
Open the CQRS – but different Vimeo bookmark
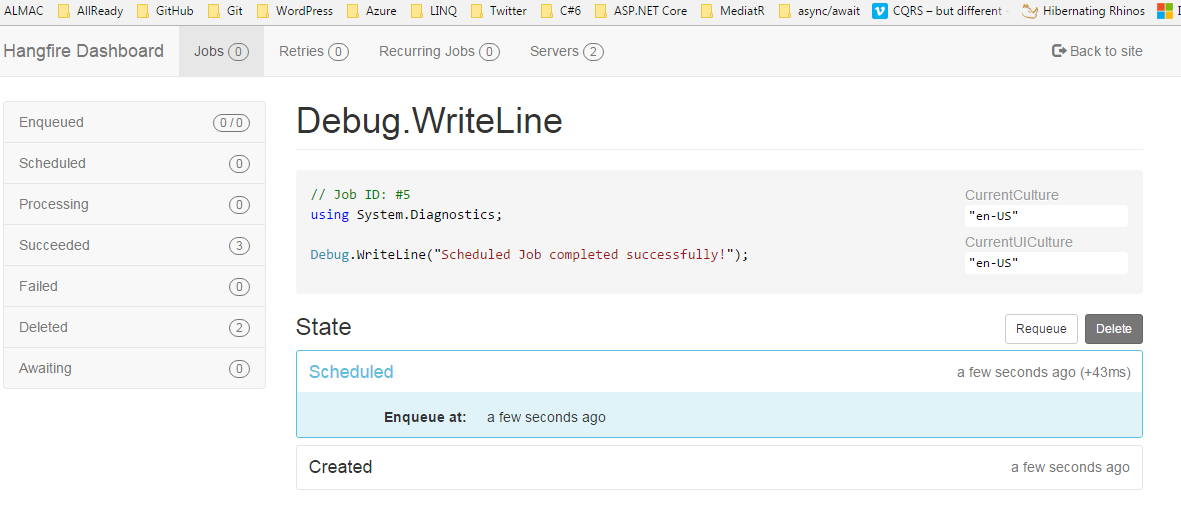click(x=940, y=11)
